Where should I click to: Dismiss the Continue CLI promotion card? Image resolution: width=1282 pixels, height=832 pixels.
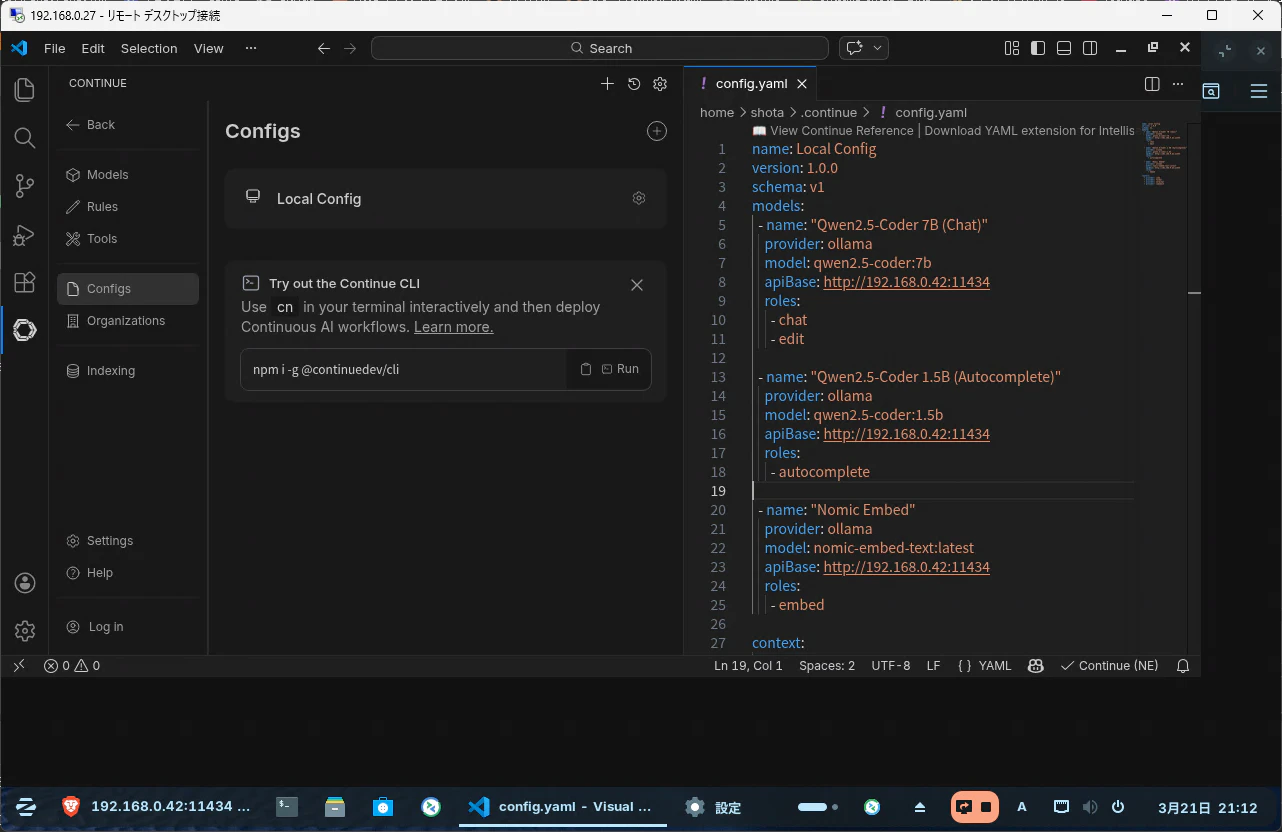637,285
